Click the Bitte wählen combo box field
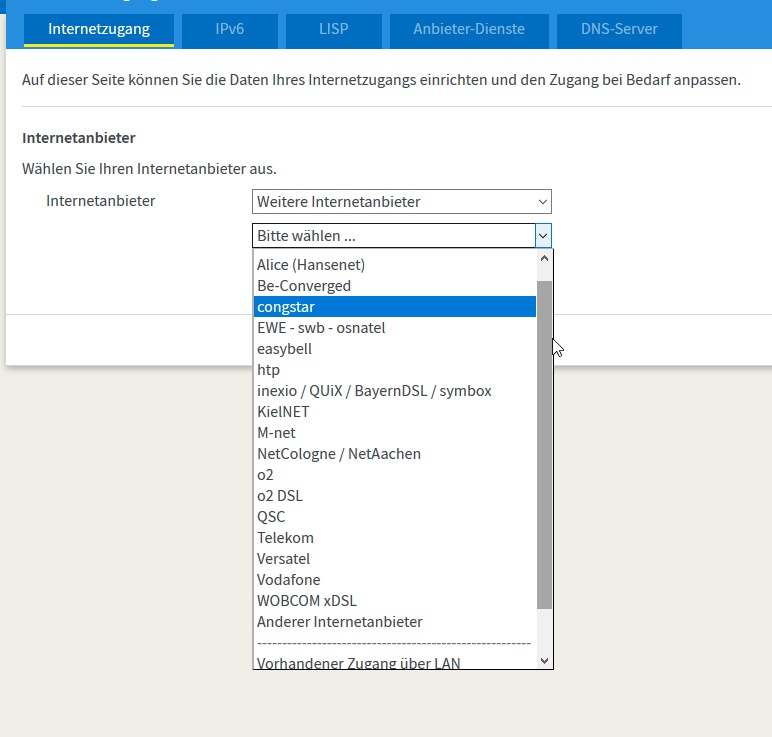This screenshot has height=737, width=772. coord(402,236)
